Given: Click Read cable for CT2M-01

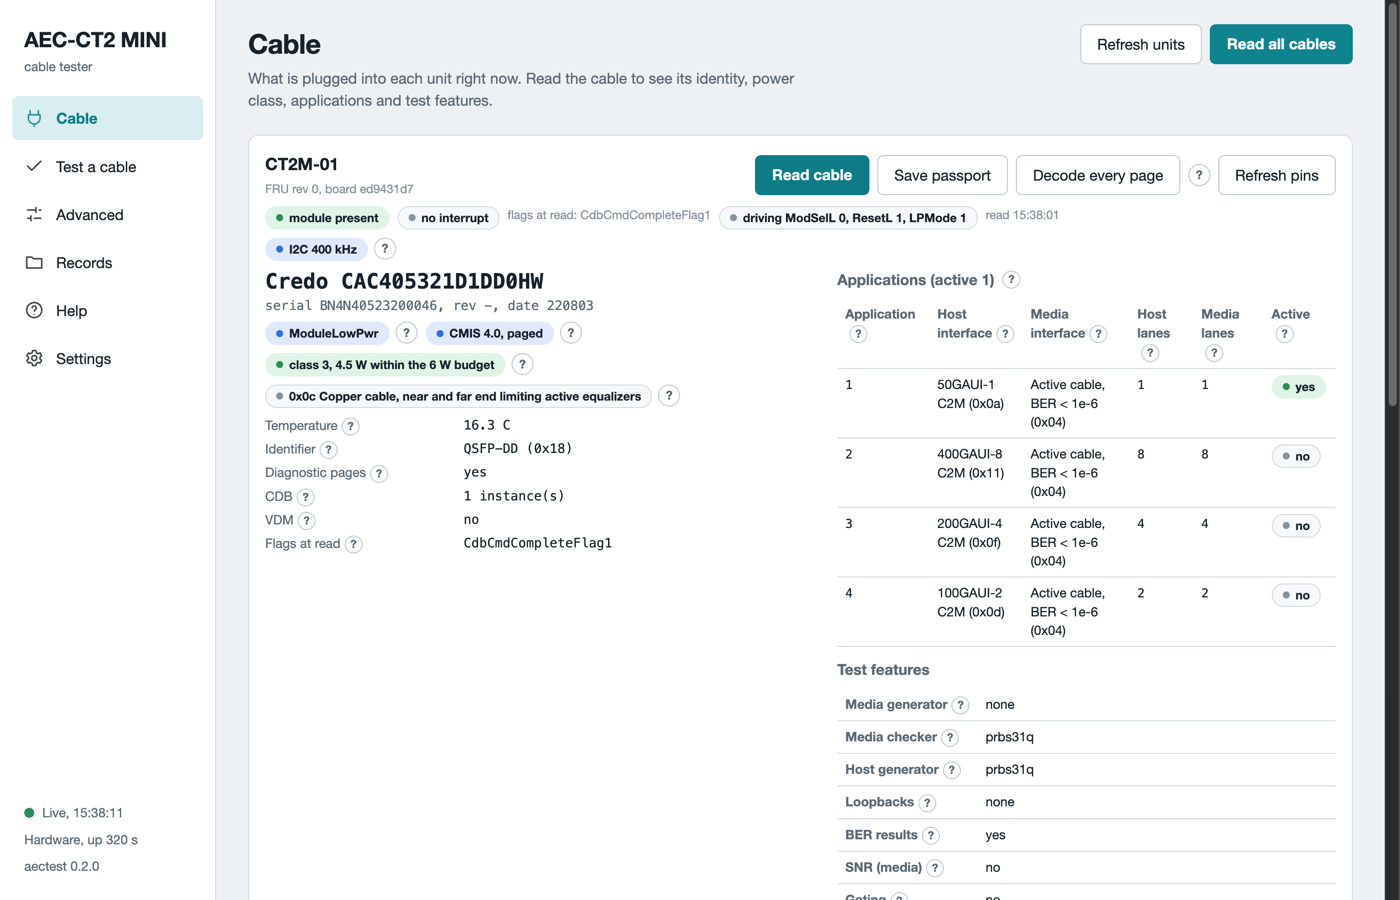Looking at the screenshot, I should pos(812,175).
